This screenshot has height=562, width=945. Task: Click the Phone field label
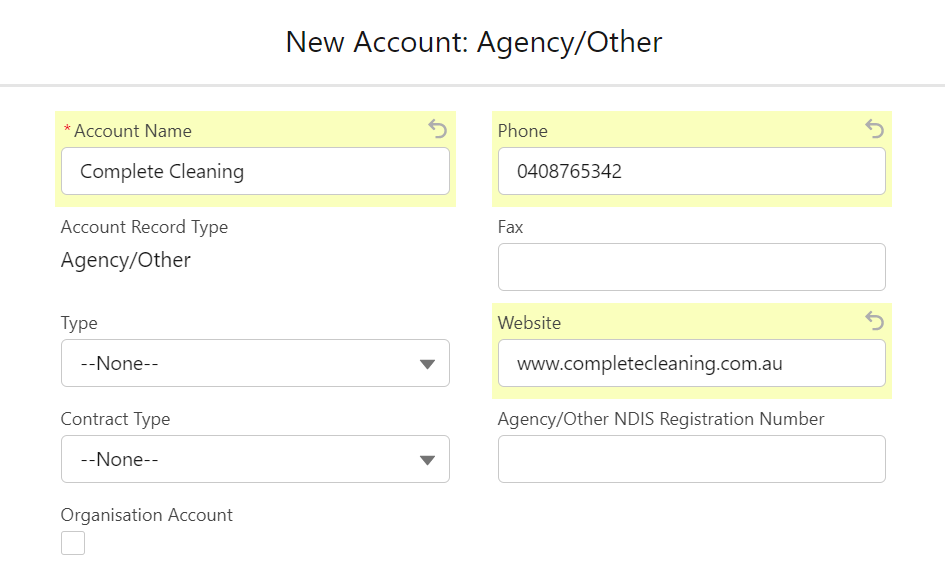tap(523, 131)
